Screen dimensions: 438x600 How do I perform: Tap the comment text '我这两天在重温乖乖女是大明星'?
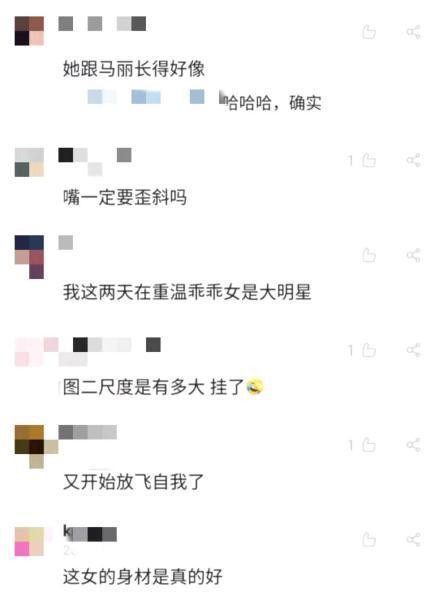(x=187, y=292)
